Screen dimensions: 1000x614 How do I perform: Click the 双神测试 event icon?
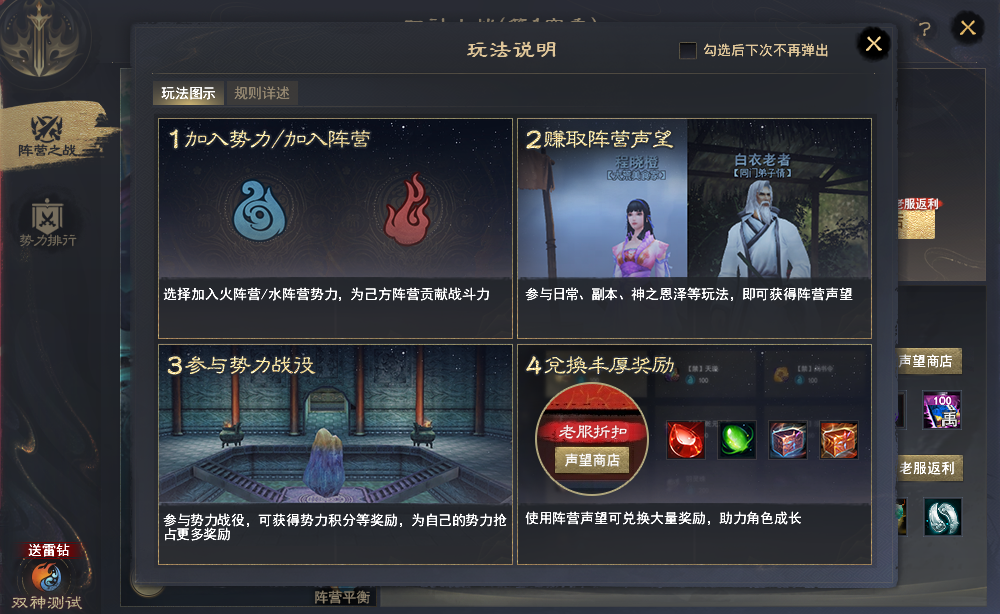click(47, 577)
